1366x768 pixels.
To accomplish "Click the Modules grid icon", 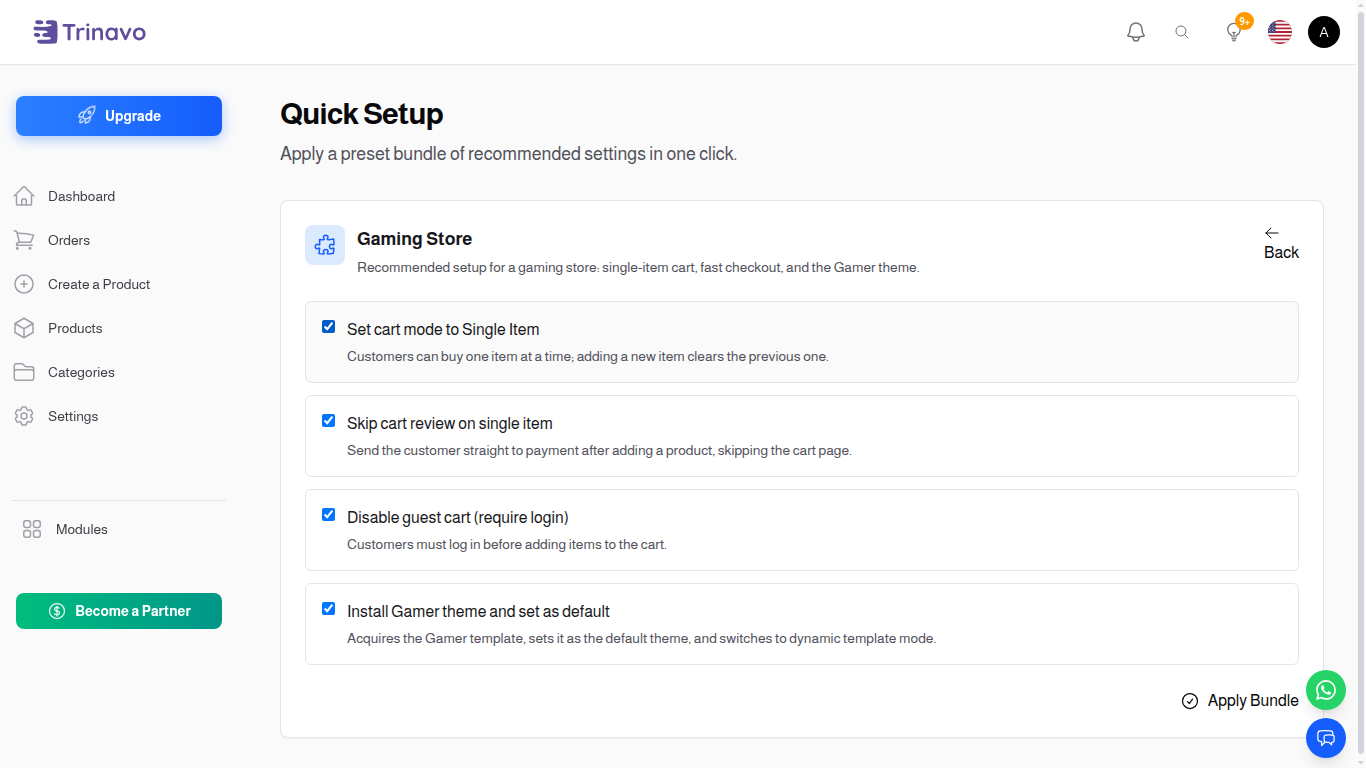I will [x=32, y=529].
